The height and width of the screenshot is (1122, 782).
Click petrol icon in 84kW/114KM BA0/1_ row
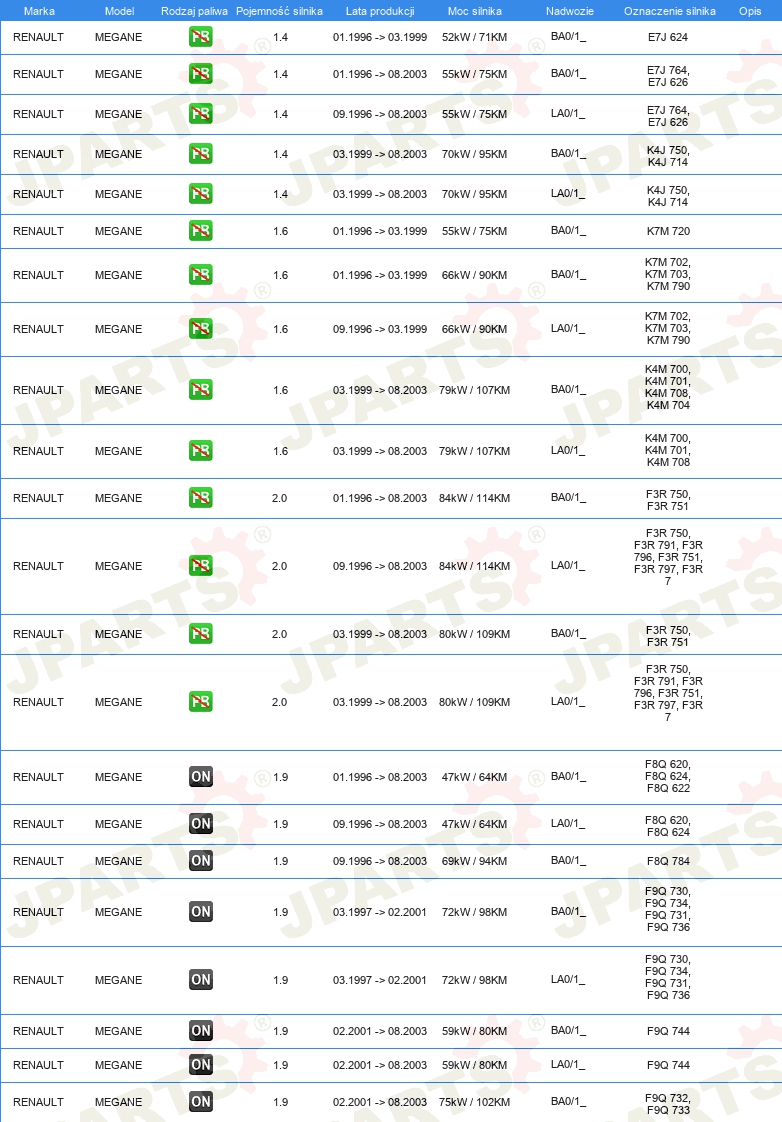point(200,498)
